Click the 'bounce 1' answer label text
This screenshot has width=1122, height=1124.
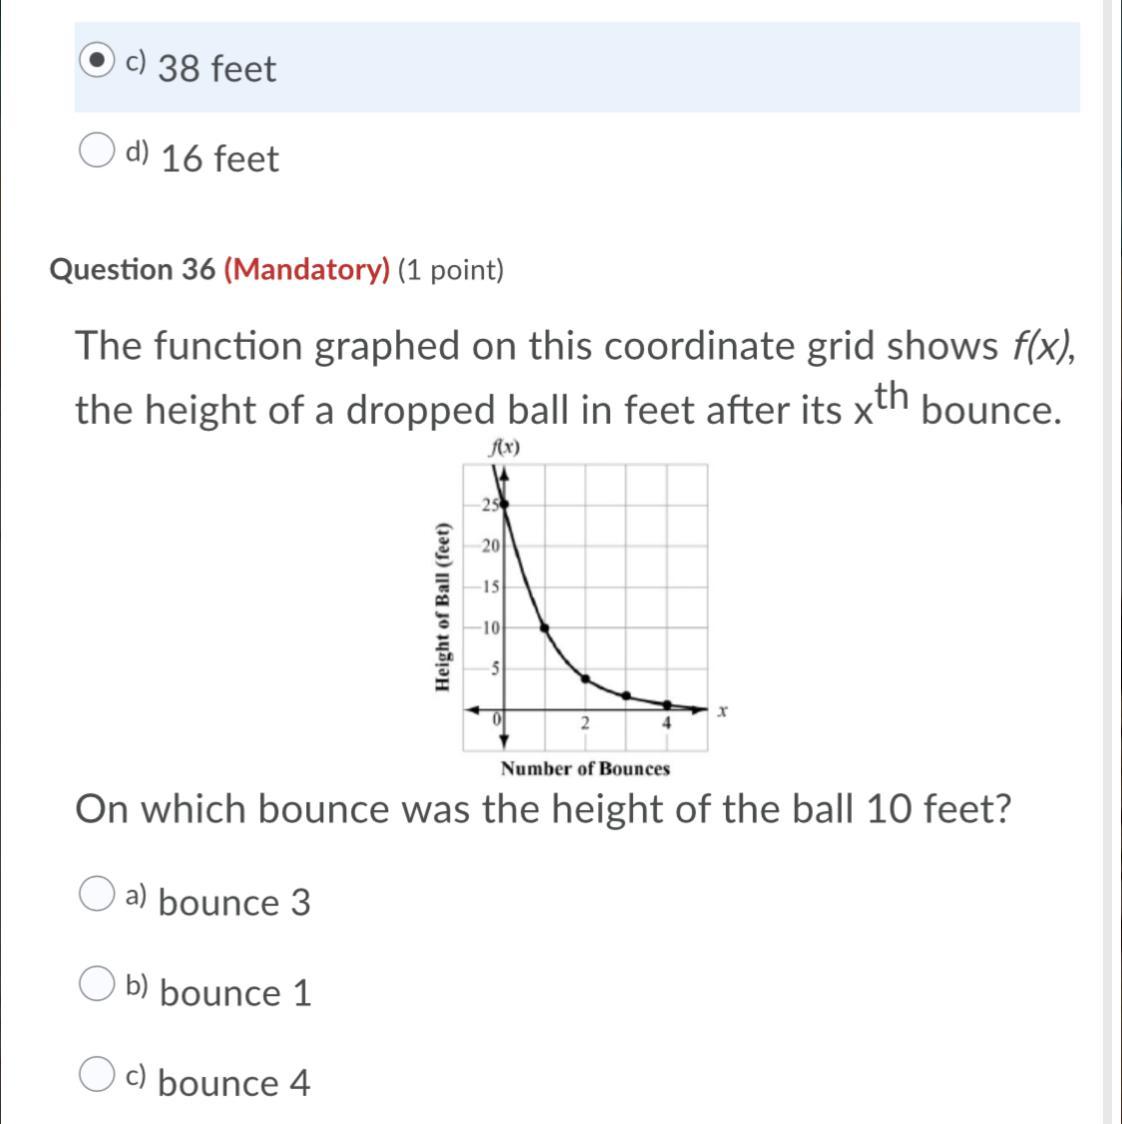pos(236,993)
